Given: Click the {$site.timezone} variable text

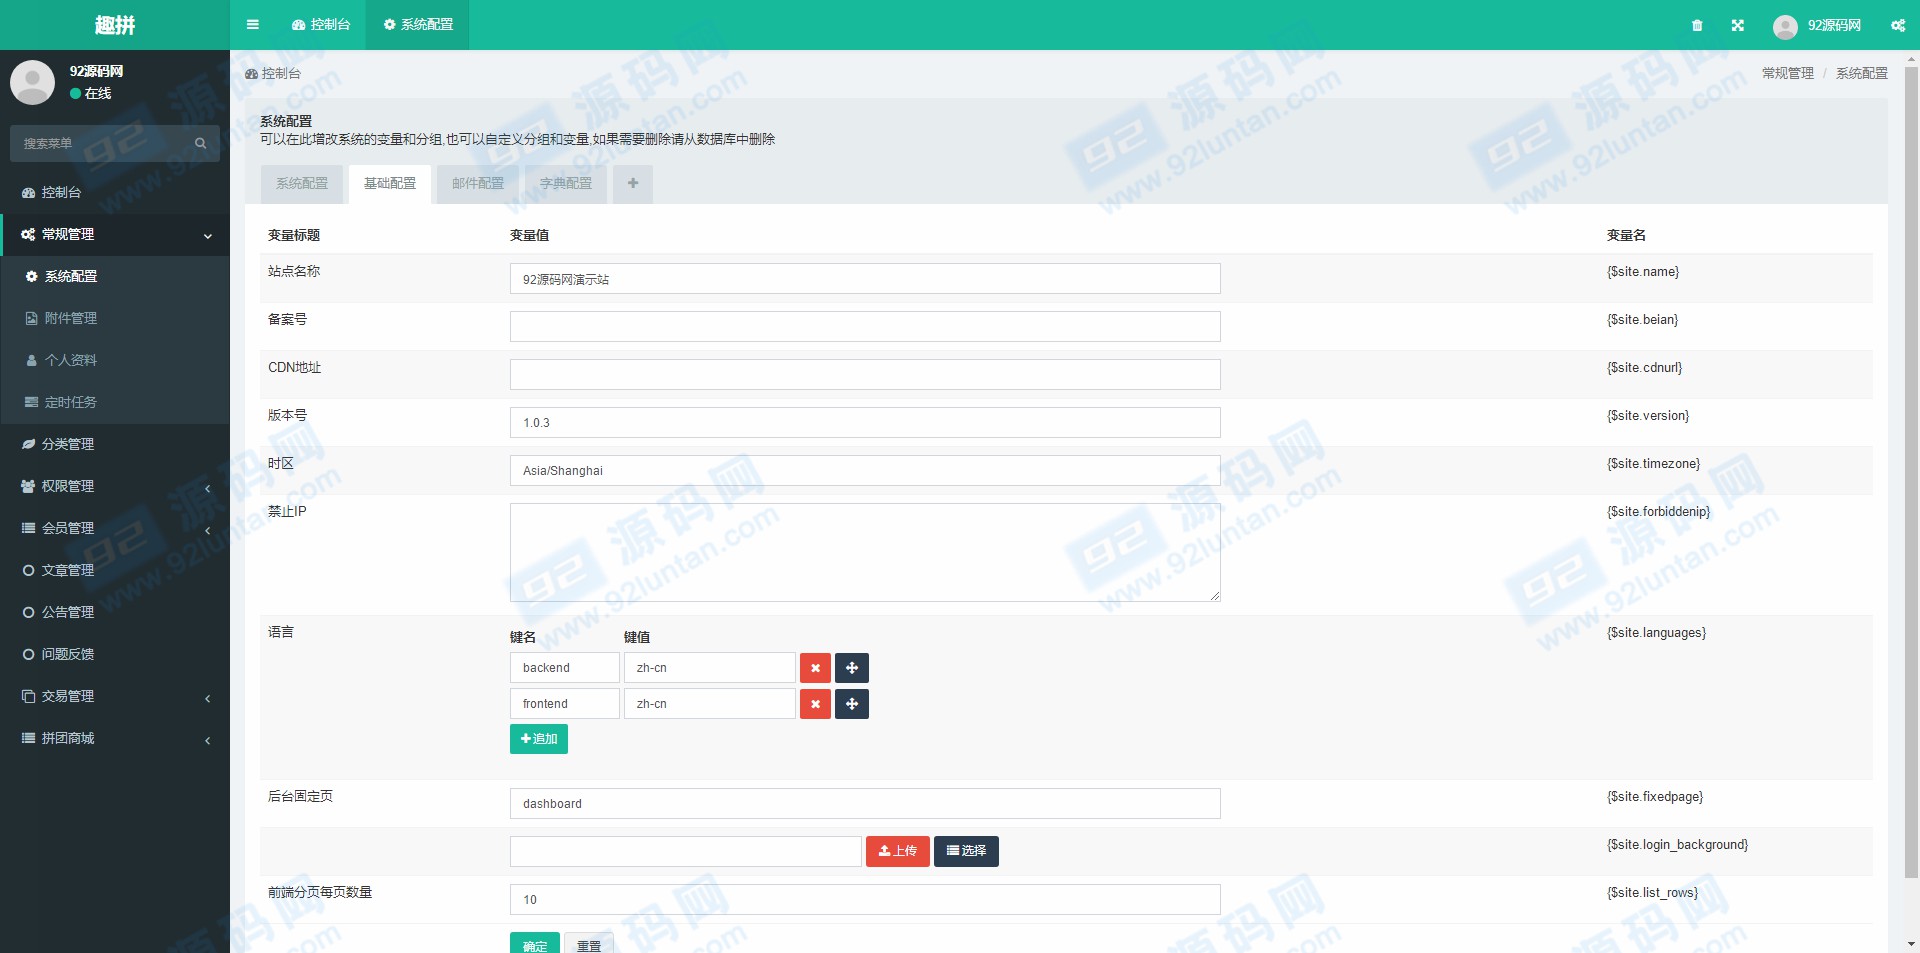Looking at the screenshot, I should (x=1653, y=464).
